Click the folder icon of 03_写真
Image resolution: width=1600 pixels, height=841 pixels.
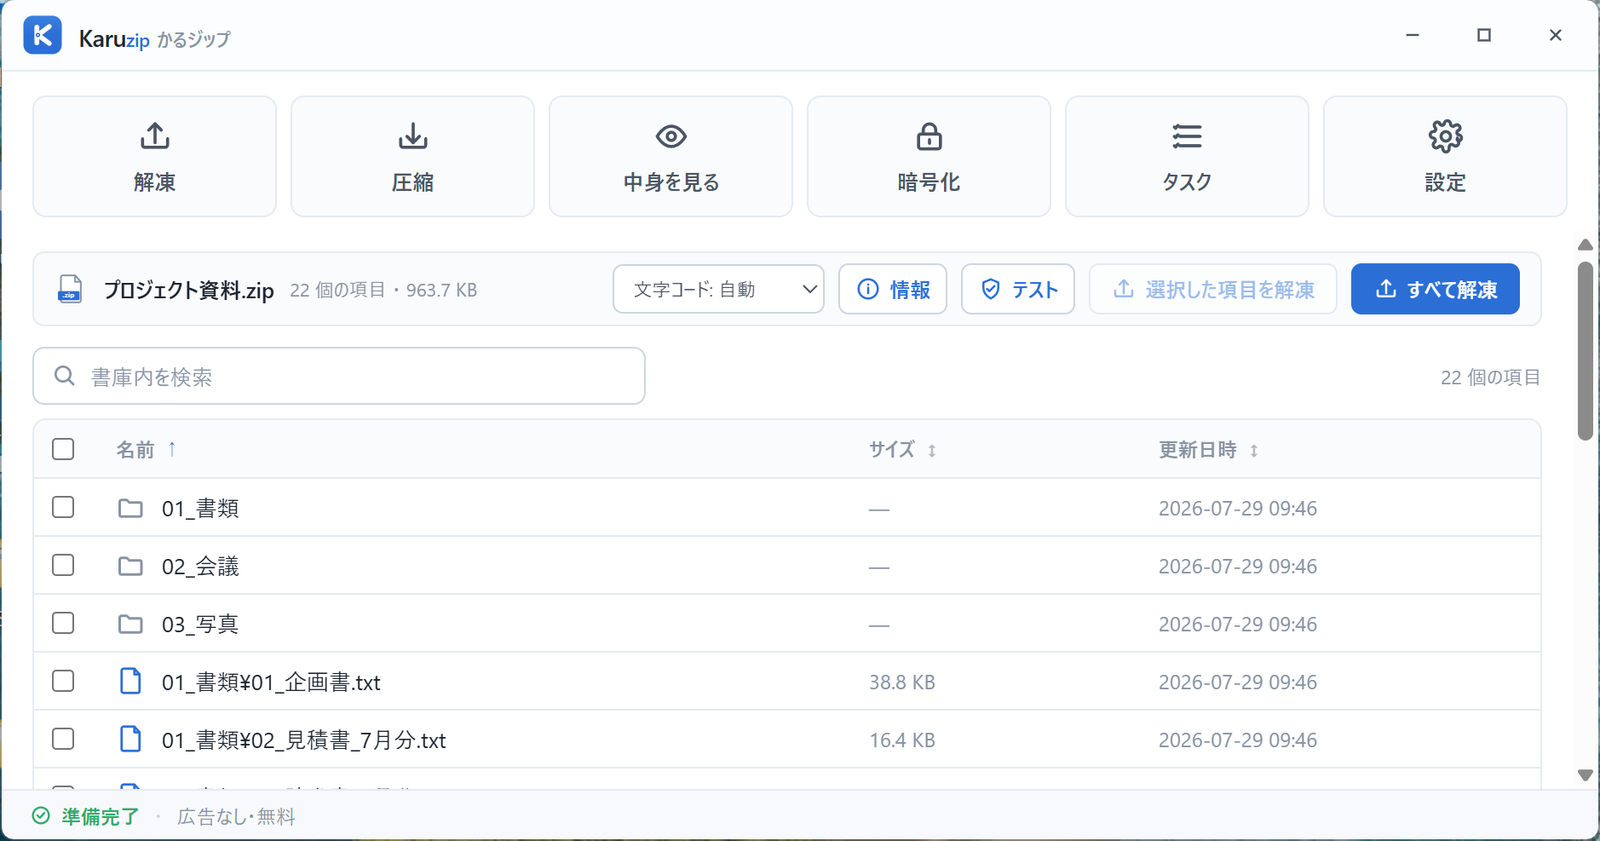[130, 624]
